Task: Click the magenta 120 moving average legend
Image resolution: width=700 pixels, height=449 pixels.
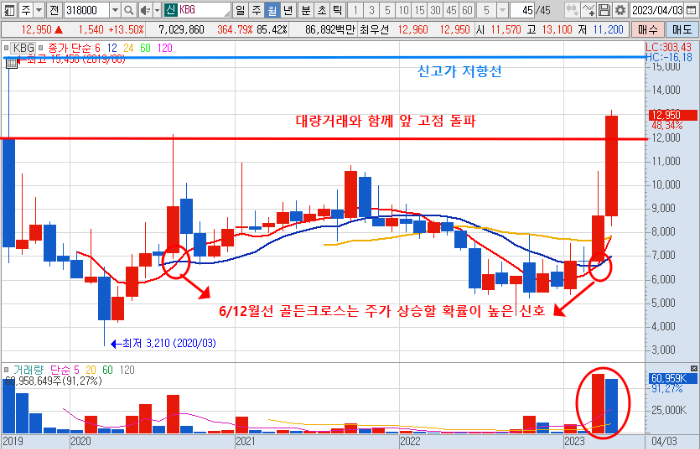Action: tap(165, 48)
